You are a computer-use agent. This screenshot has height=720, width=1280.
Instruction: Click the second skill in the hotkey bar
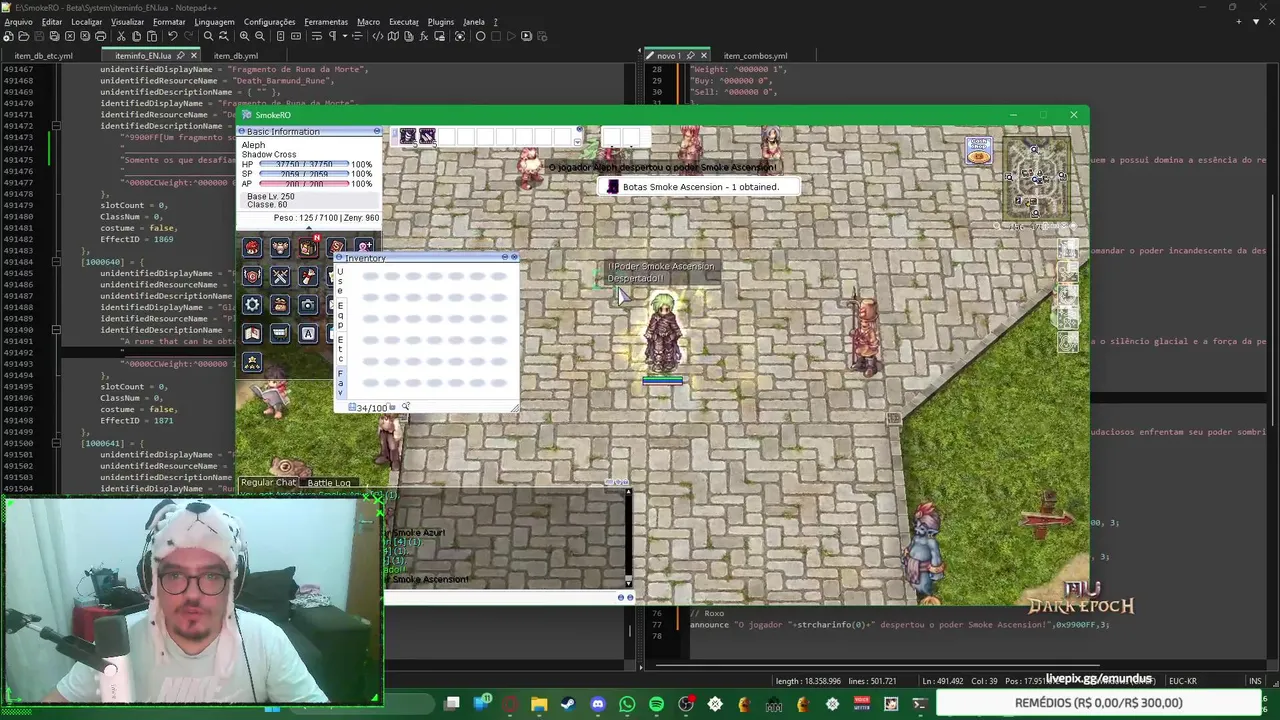tap(427, 136)
